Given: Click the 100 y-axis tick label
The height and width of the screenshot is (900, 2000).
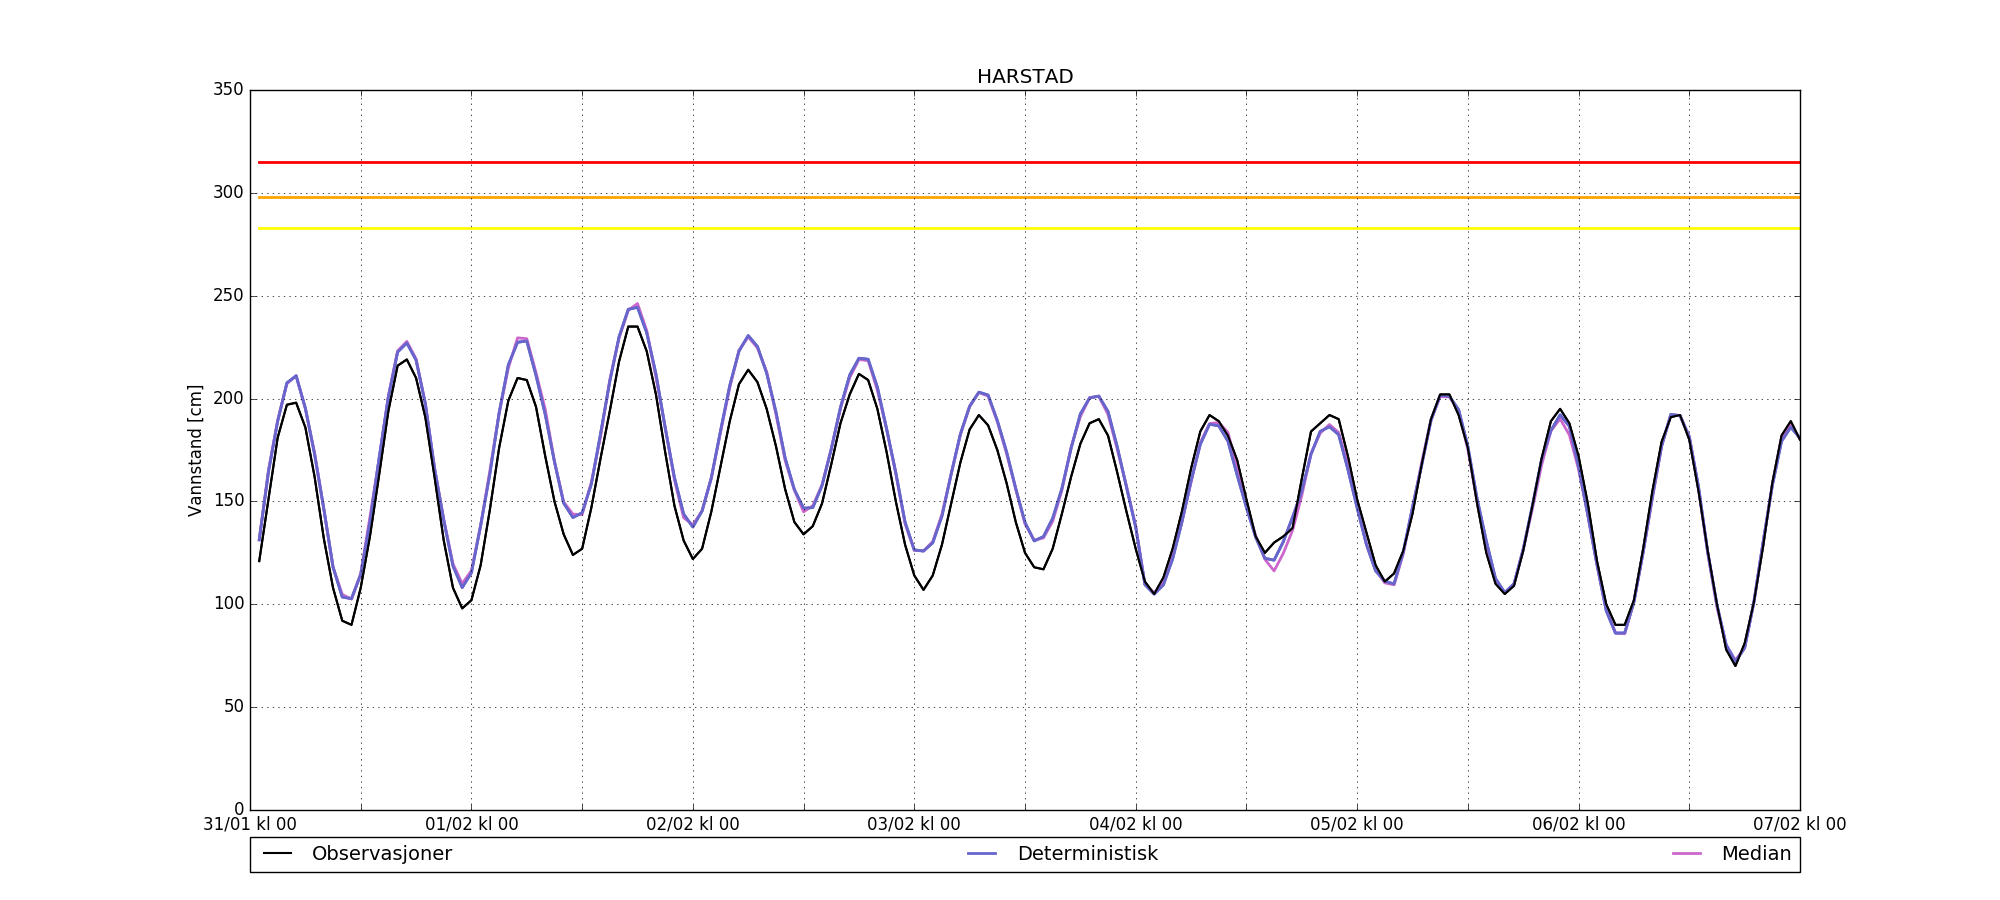Looking at the screenshot, I should click(x=228, y=604).
